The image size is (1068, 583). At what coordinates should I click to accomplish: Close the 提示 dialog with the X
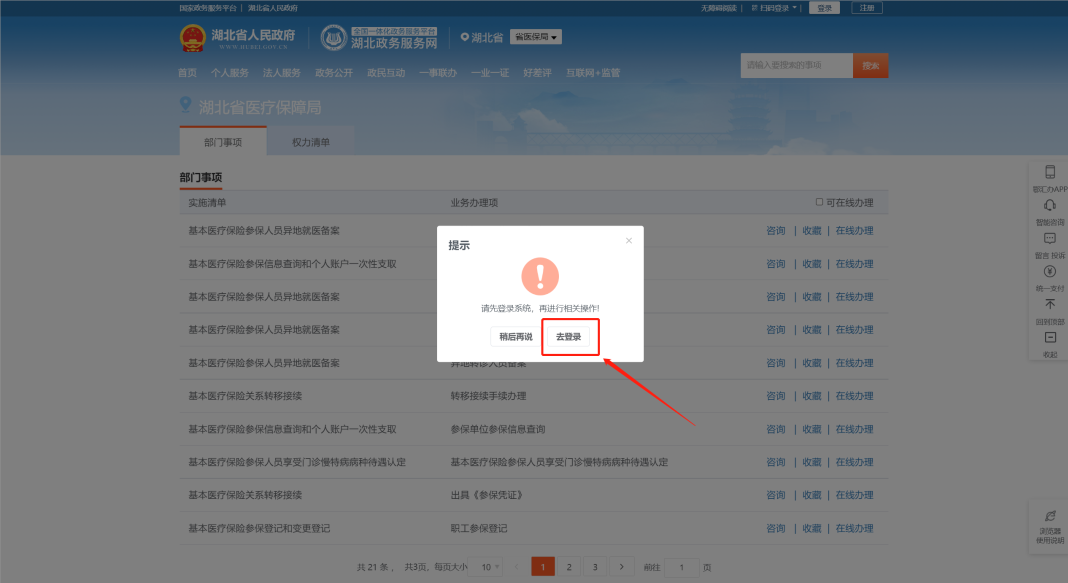(x=629, y=240)
